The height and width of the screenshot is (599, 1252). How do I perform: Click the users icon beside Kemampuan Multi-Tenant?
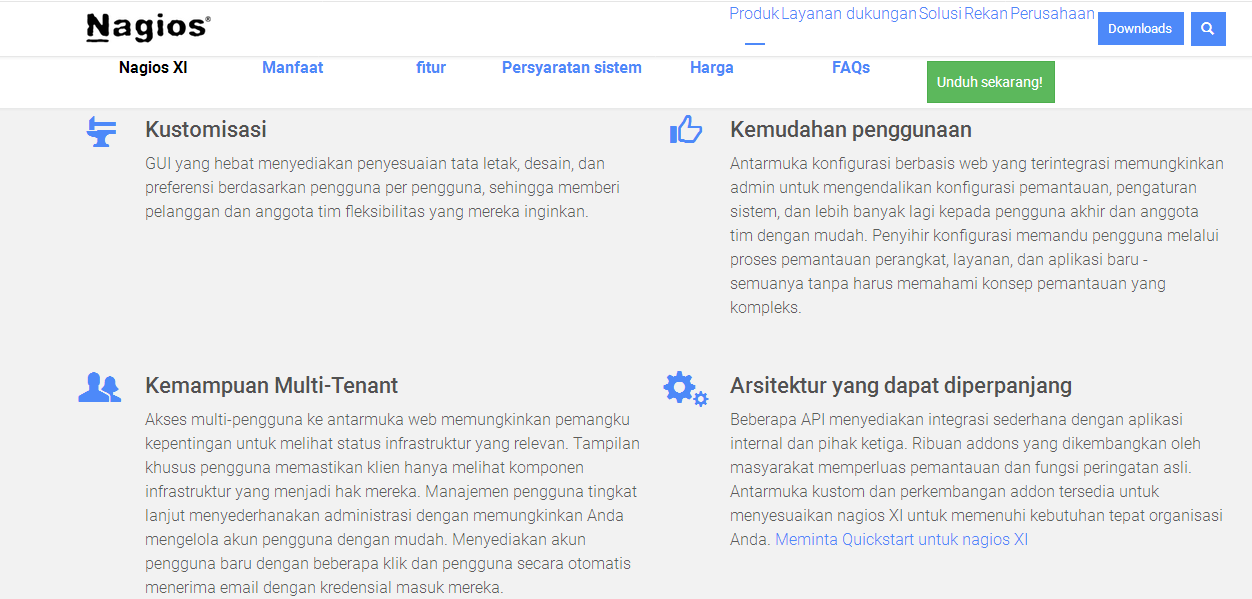pyautogui.click(x=99, y=387)
